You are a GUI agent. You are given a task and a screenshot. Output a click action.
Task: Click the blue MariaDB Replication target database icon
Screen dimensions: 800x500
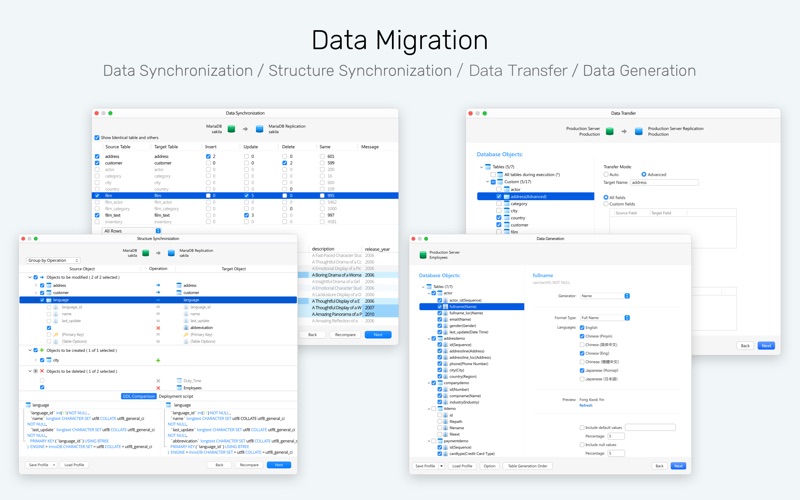point(259,129)
